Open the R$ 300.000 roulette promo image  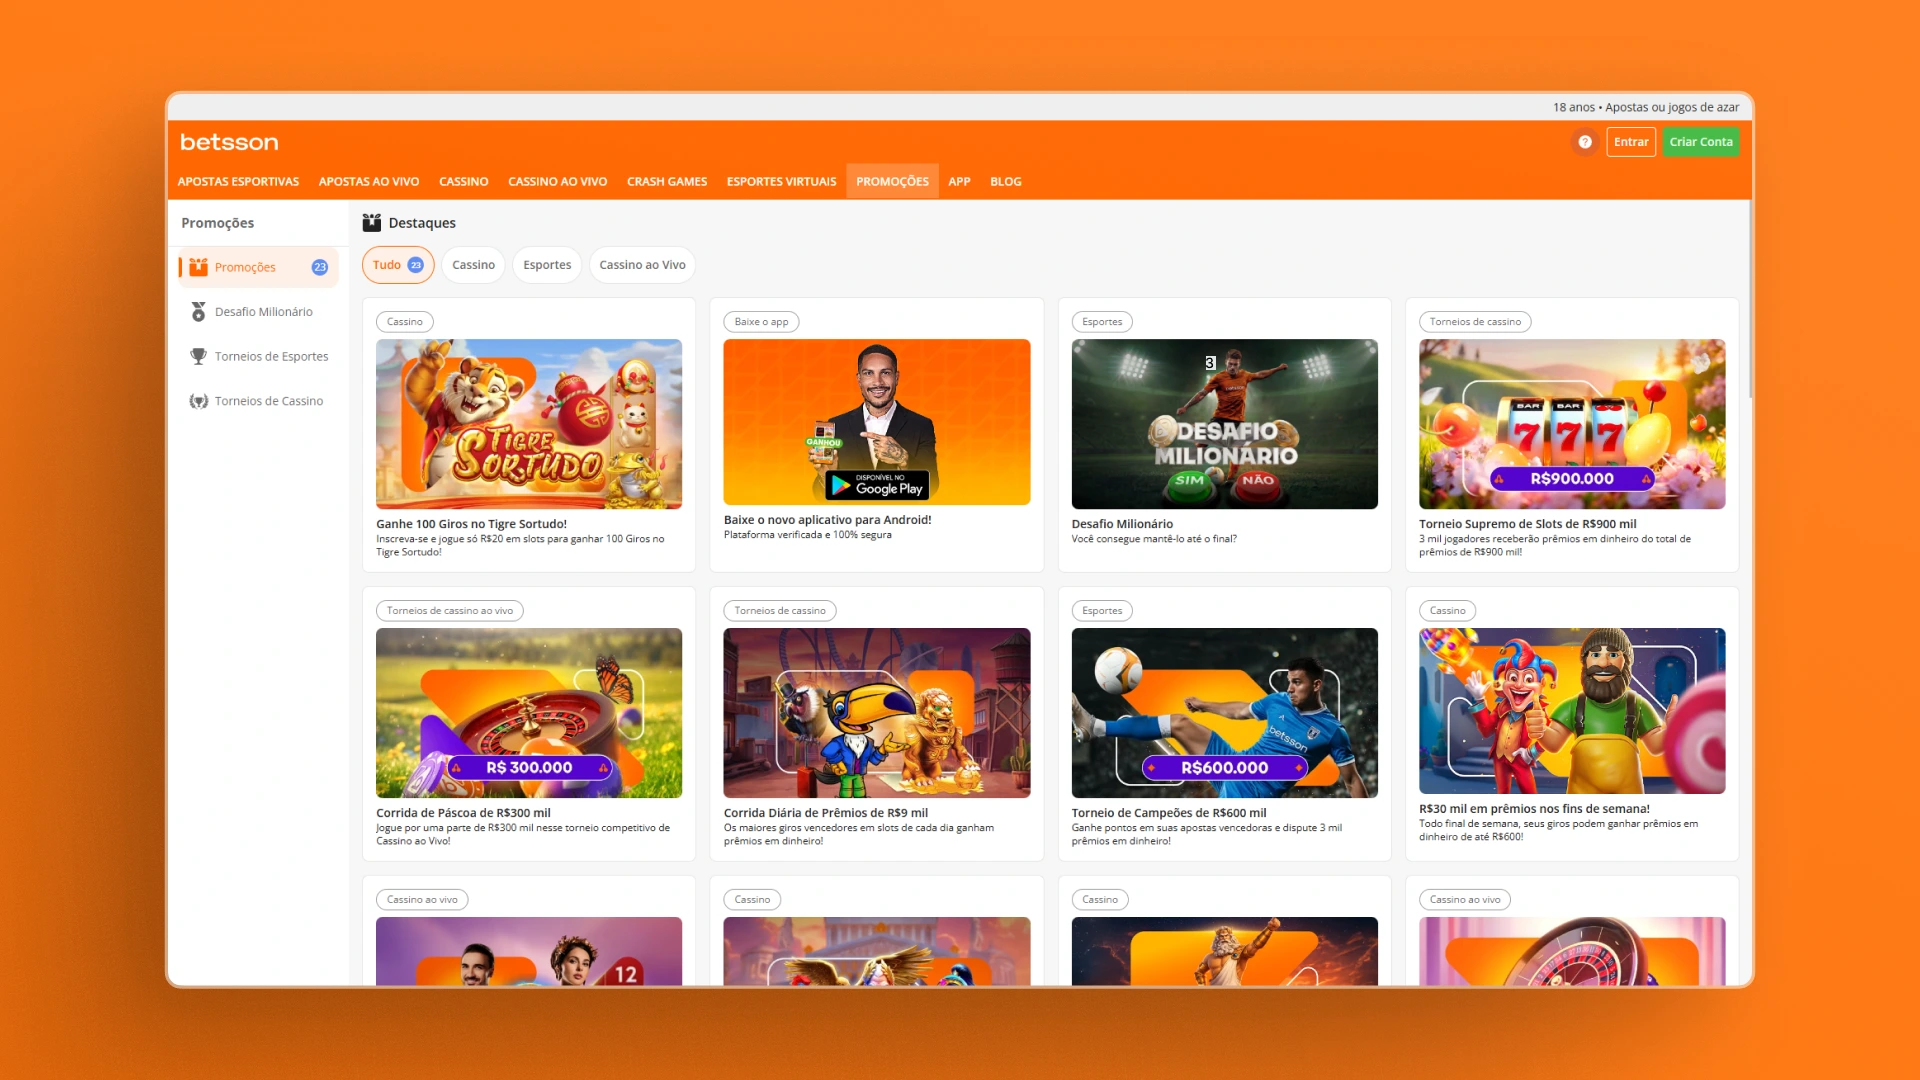click(x=529, y=713)
